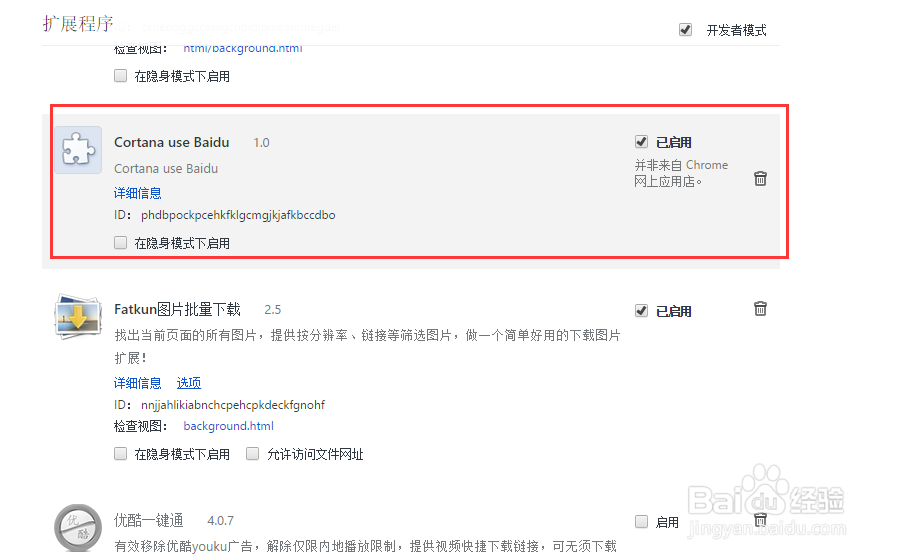Image resolution: width=897 pixels, height=560 pixels.
Task: Click the version number 1.0
Action: [x=261, y=143]
